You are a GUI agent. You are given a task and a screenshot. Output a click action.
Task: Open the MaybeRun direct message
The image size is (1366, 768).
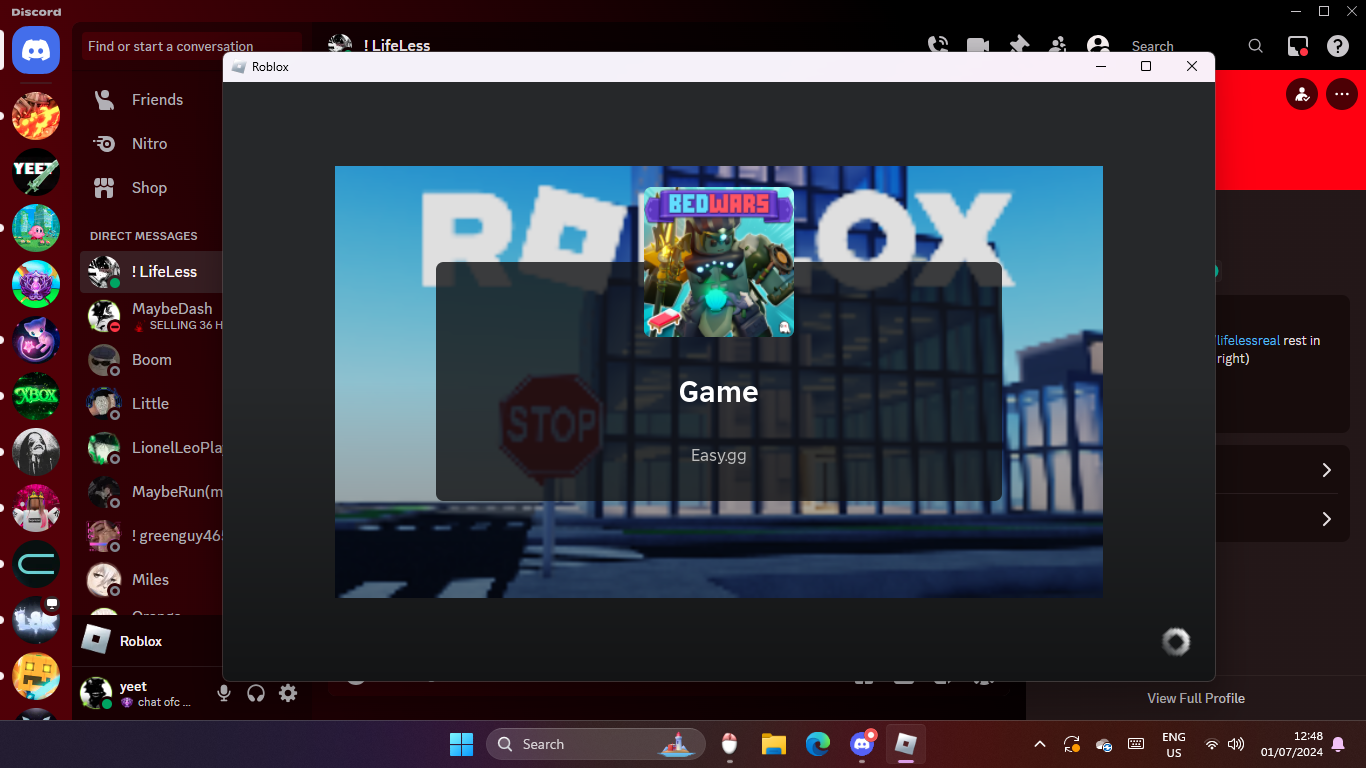(x=151, y=492)
